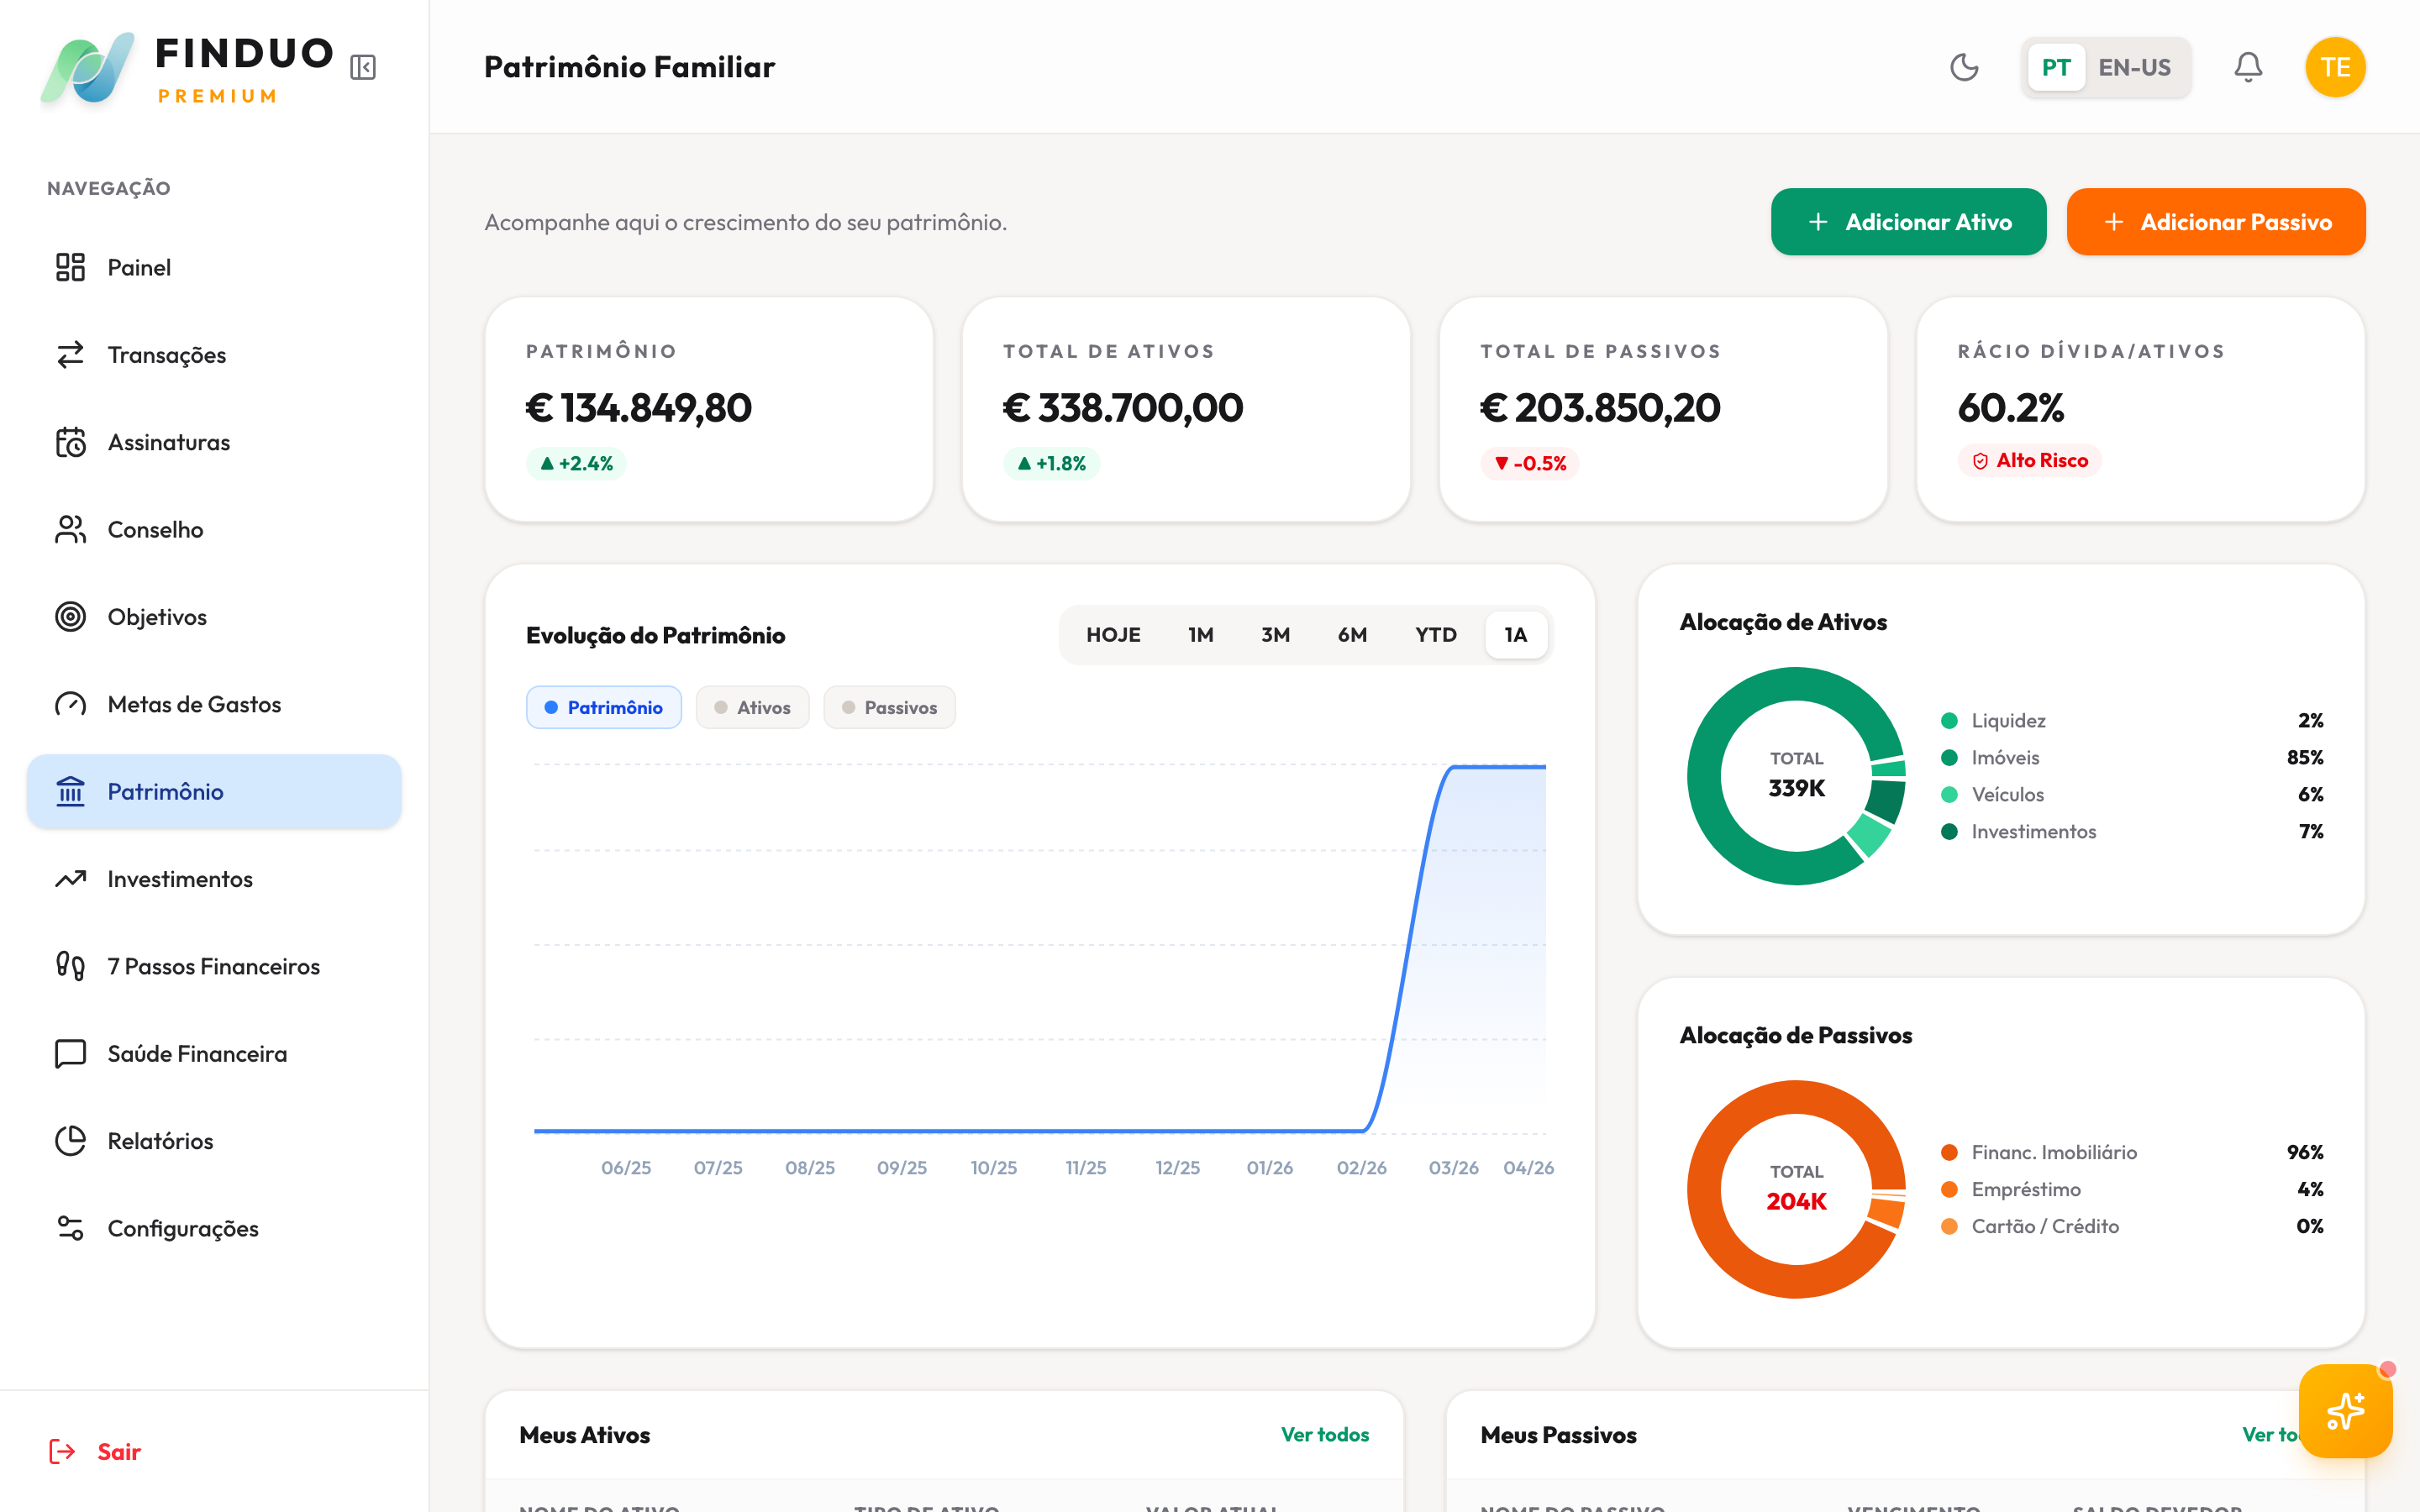The height and width of the screenshot is (1512, 2420).
Task: Switch language to EN-US
Action: point(2134,67)
